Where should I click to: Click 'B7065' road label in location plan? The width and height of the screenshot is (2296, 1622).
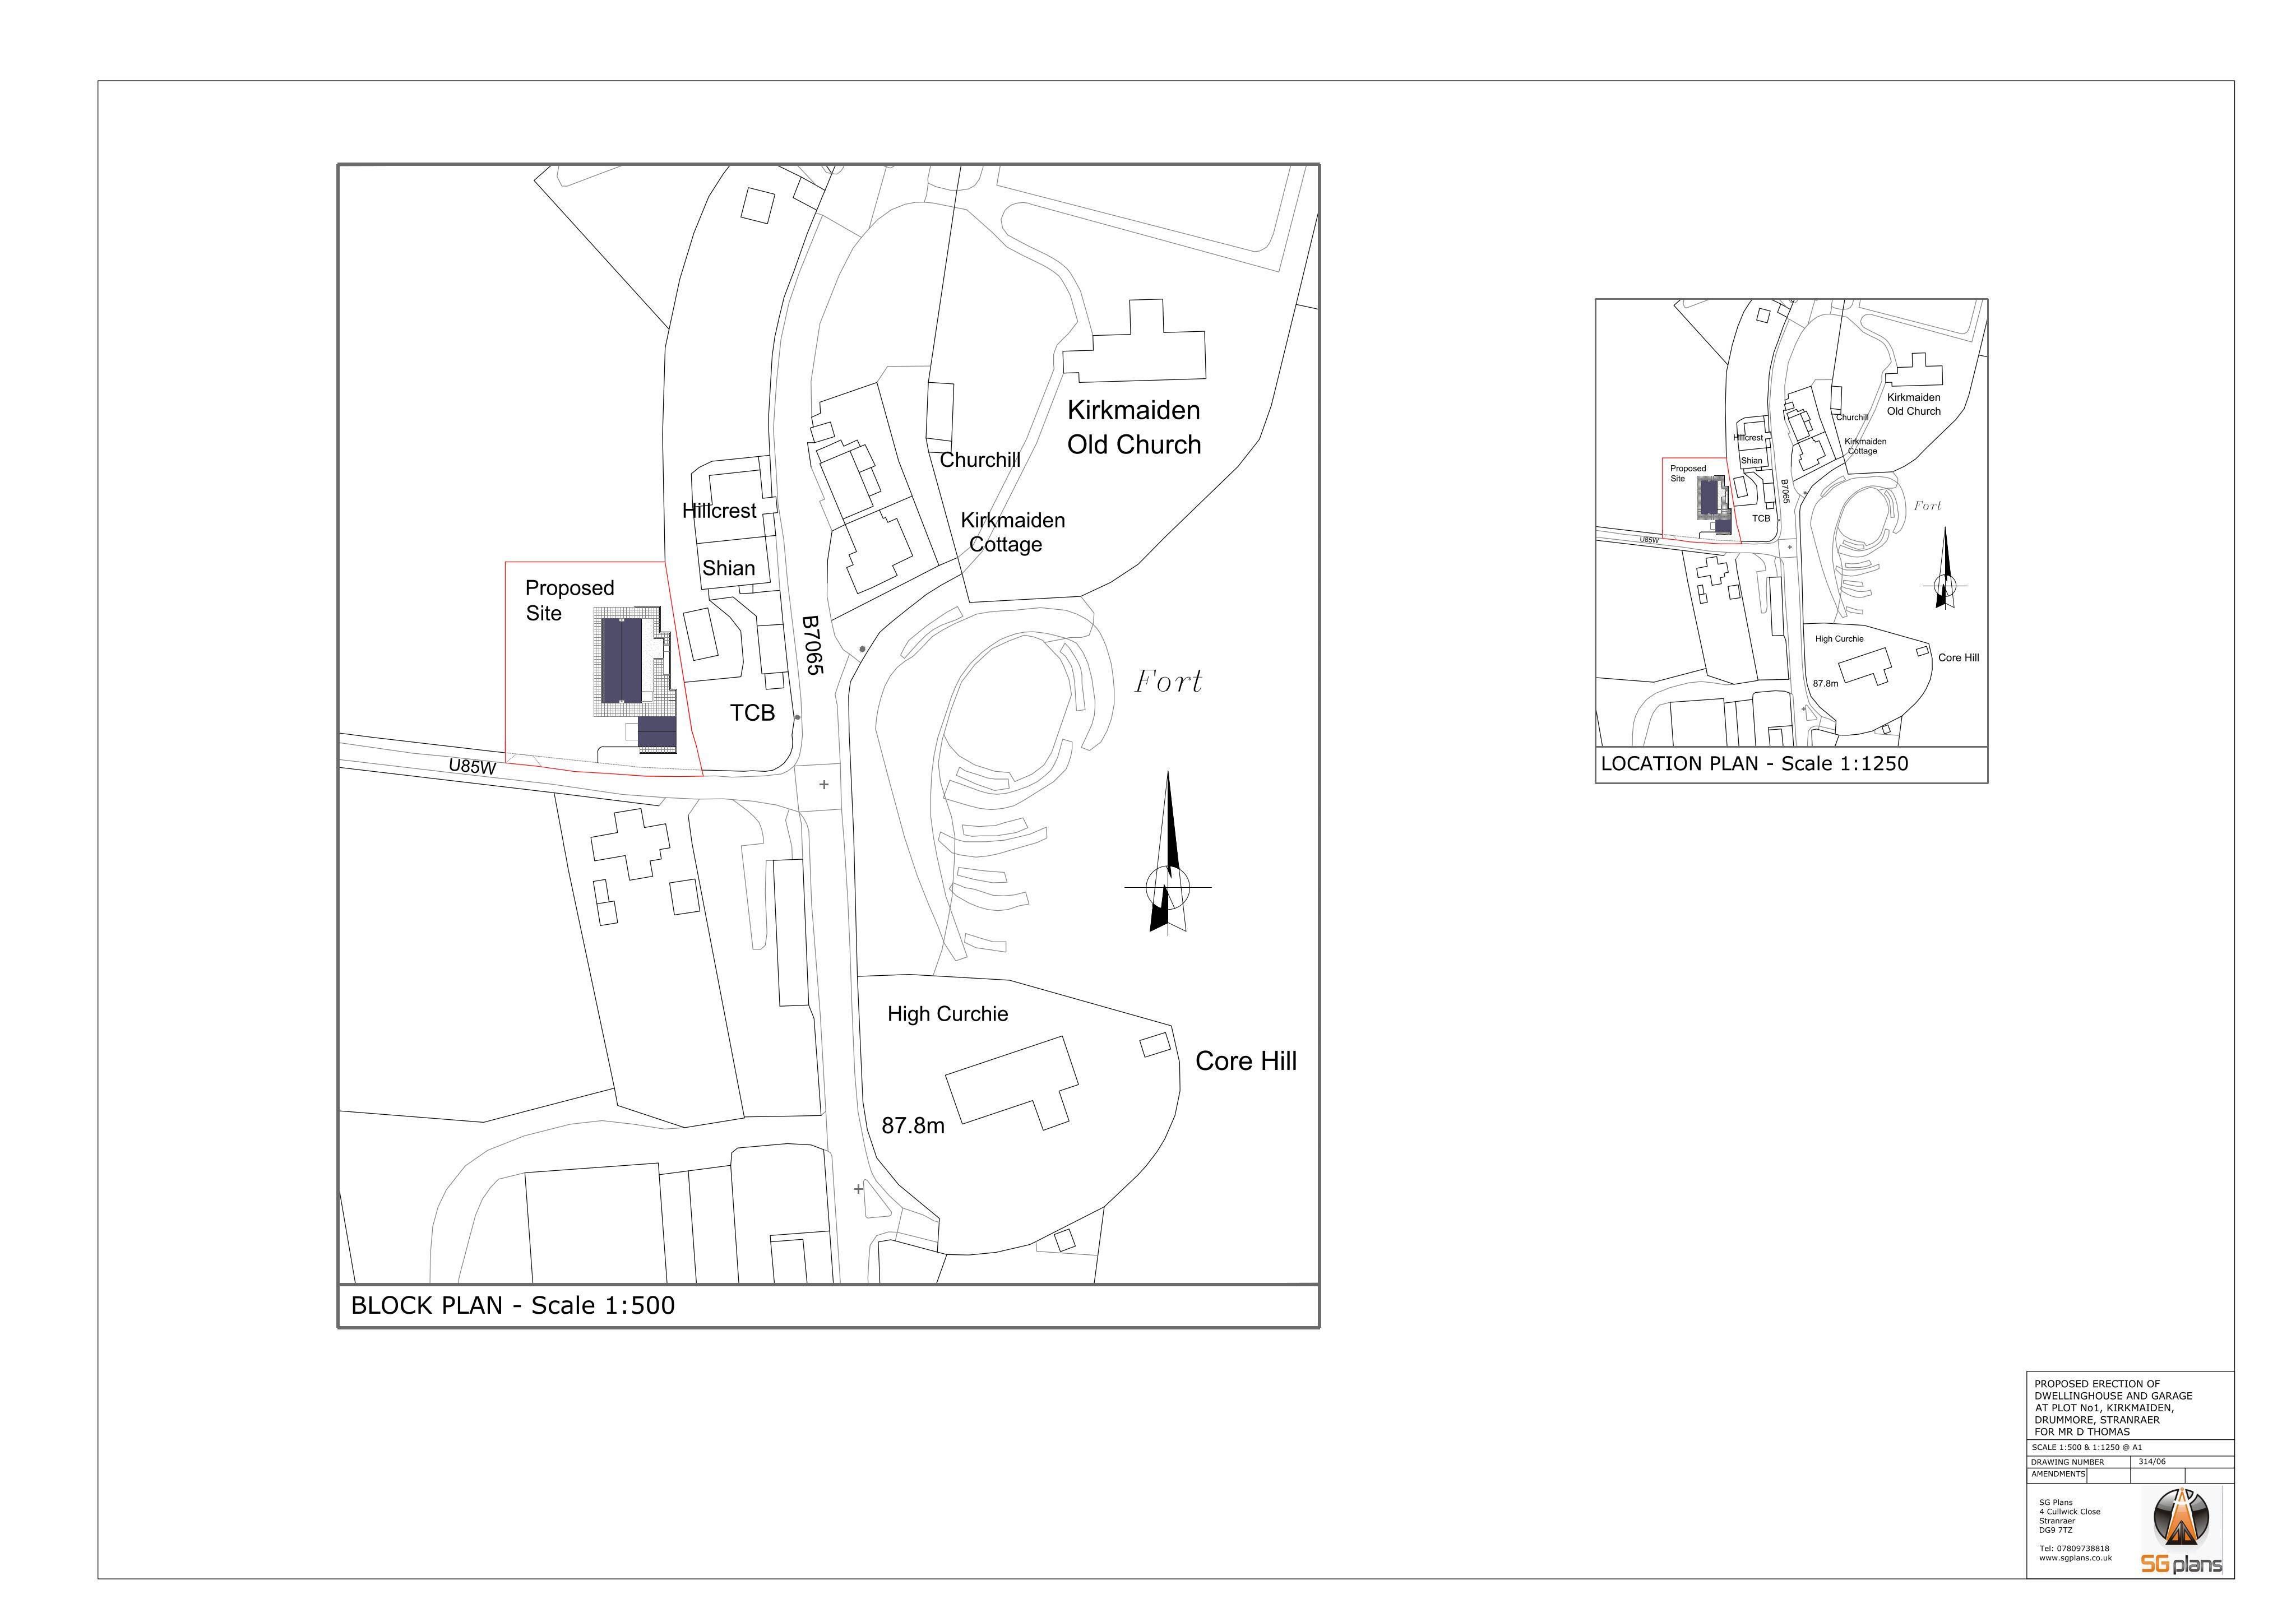pyautogui.click(x=1784, y=491)
